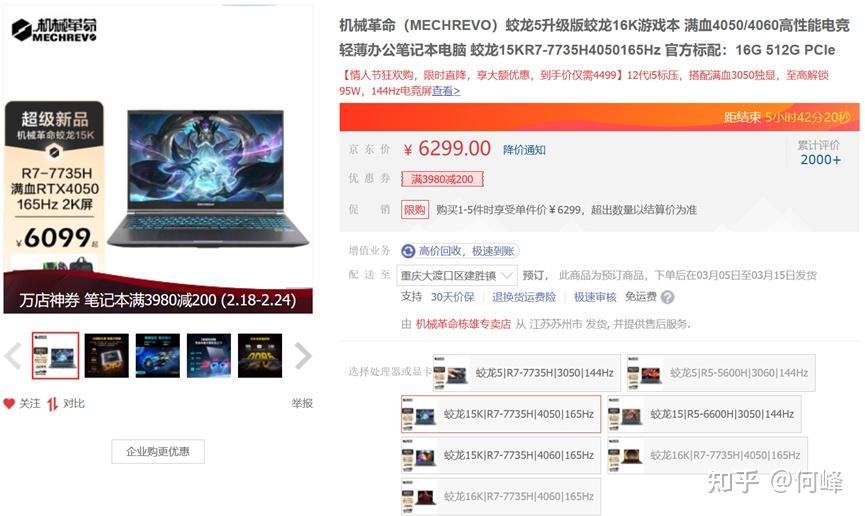Click the free shipping question mark icon
The width and height of the screenshot is (865, 516).
[667, 297]
